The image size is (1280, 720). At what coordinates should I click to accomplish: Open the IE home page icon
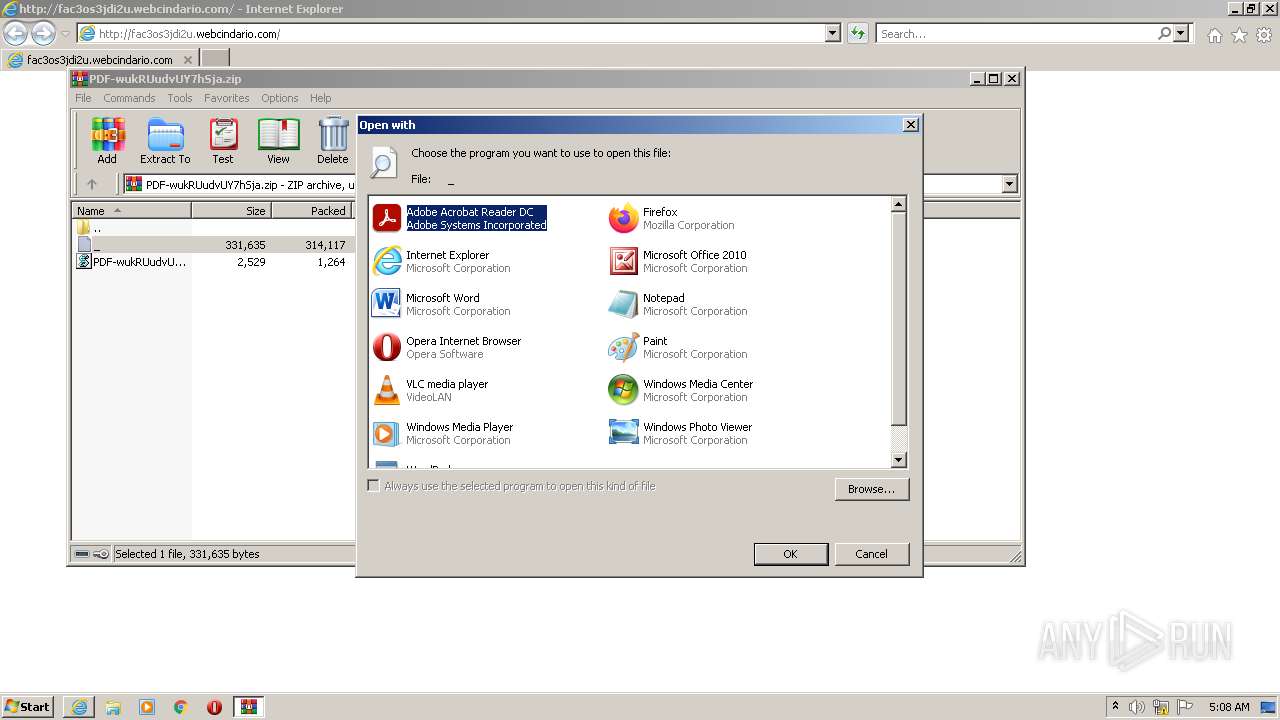(x=1214, y=35)
